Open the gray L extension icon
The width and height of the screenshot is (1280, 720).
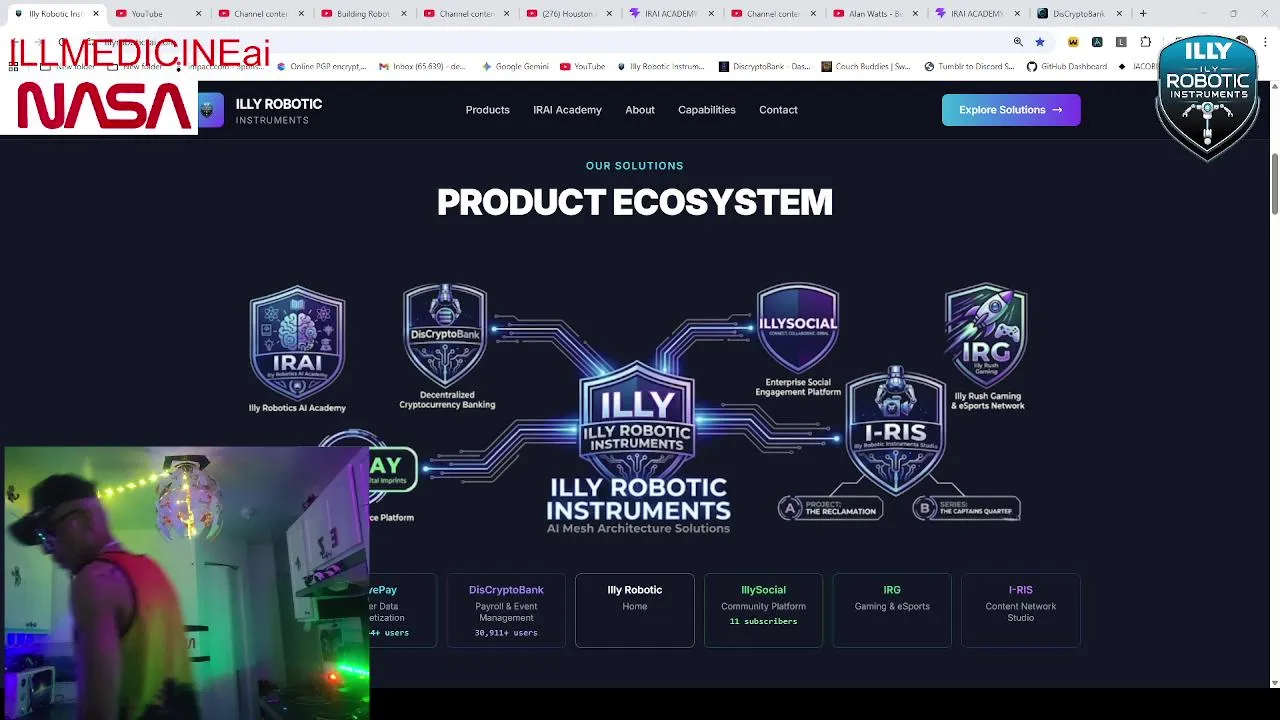[1121, 42]
